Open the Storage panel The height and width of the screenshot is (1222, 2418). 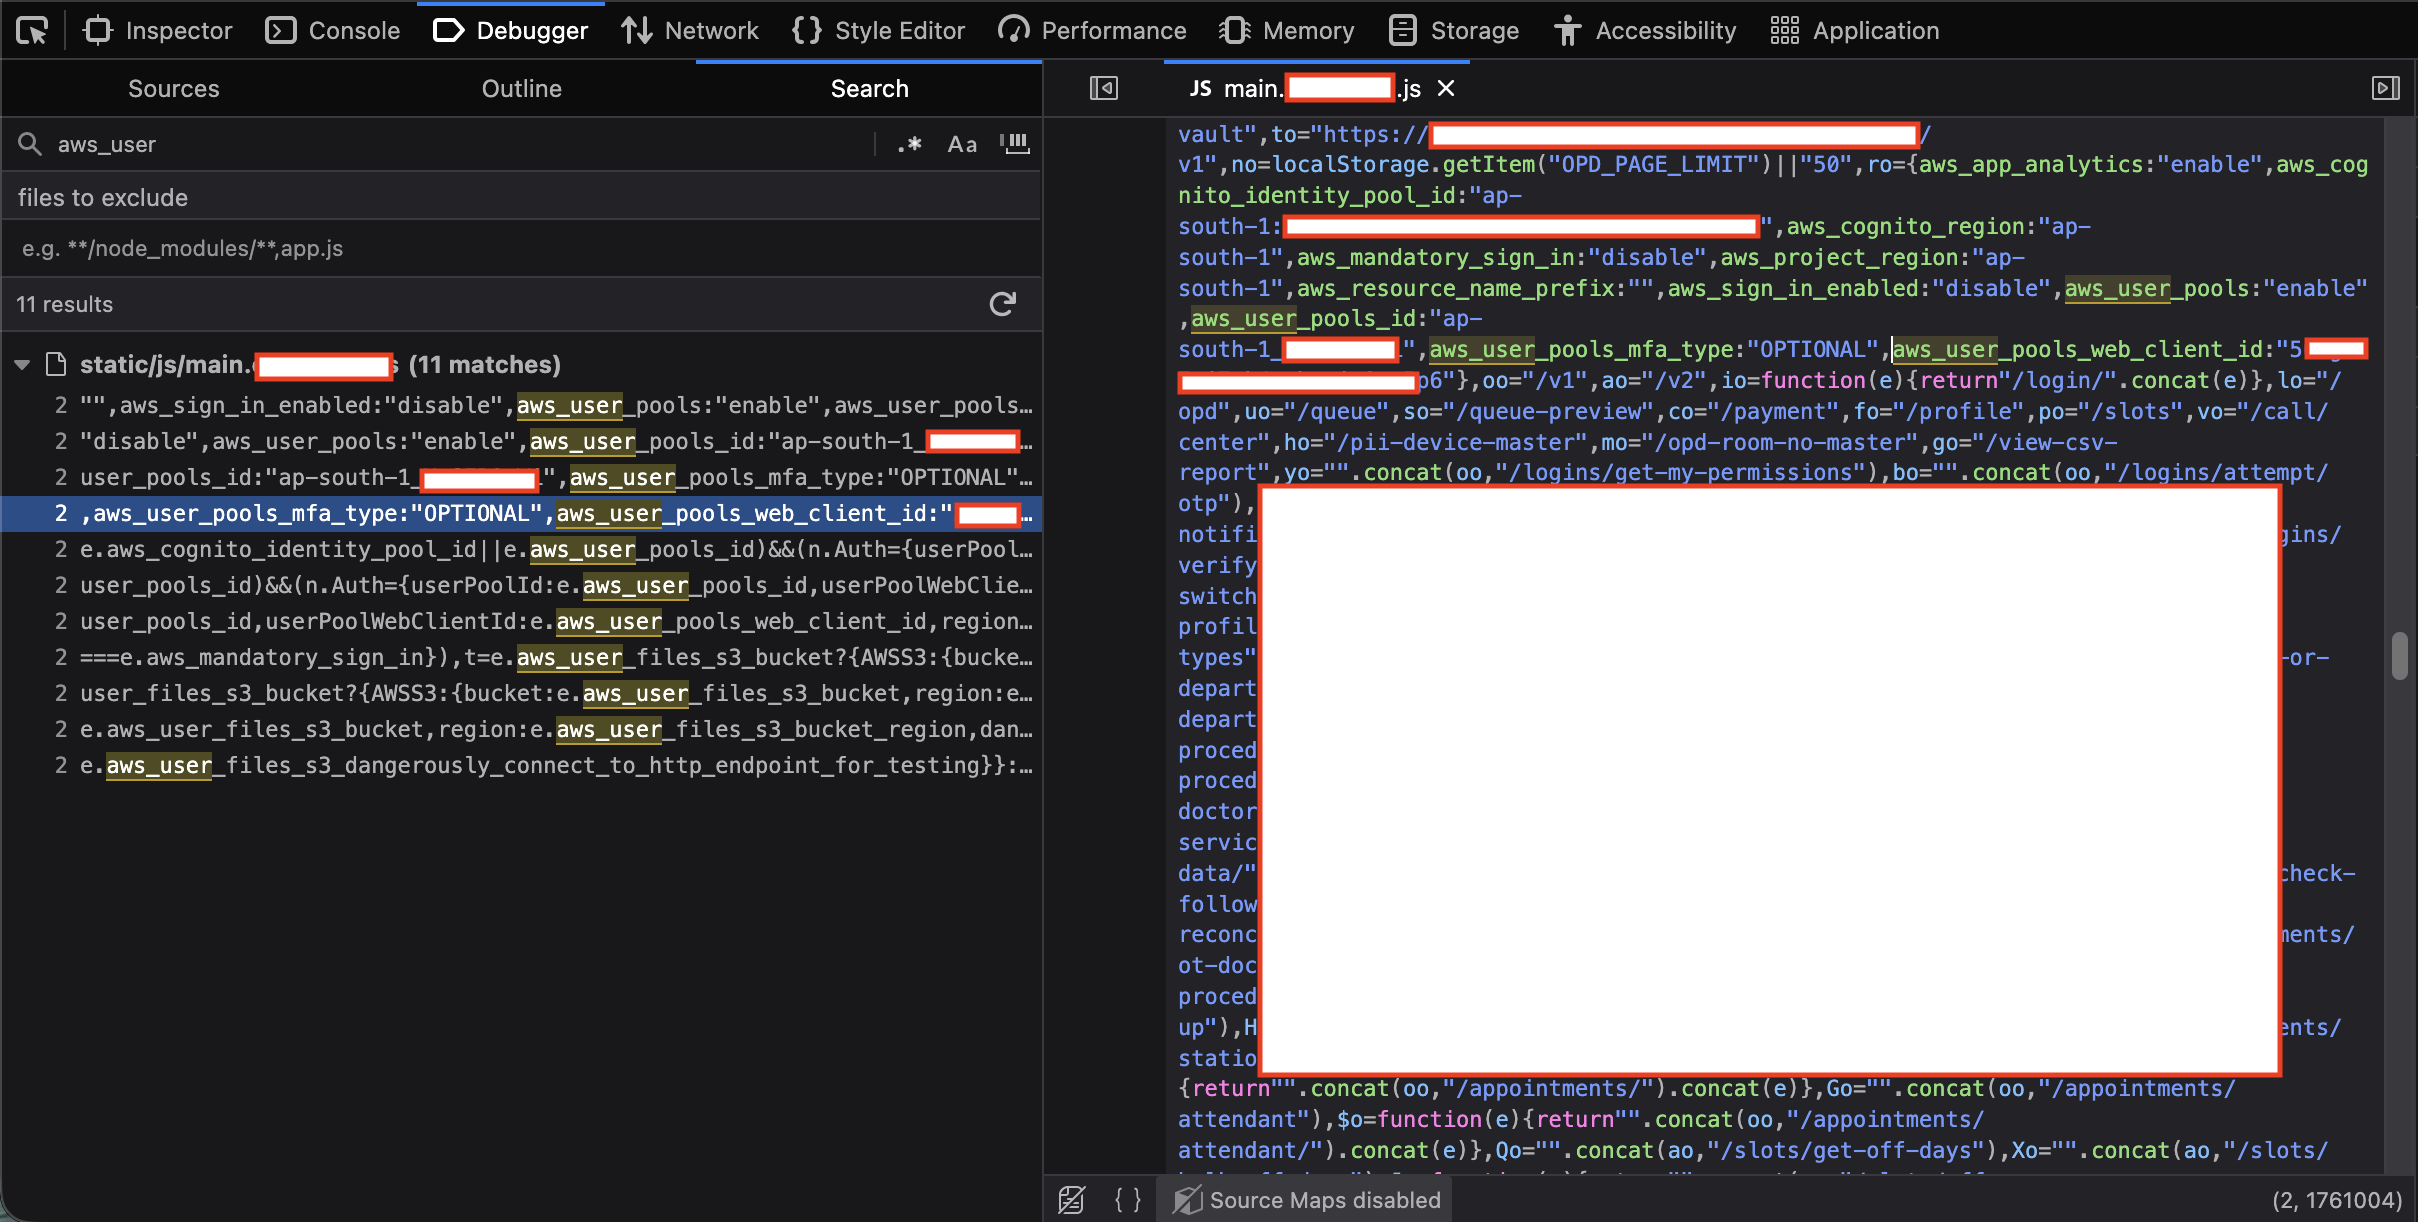coord(1454,31)
